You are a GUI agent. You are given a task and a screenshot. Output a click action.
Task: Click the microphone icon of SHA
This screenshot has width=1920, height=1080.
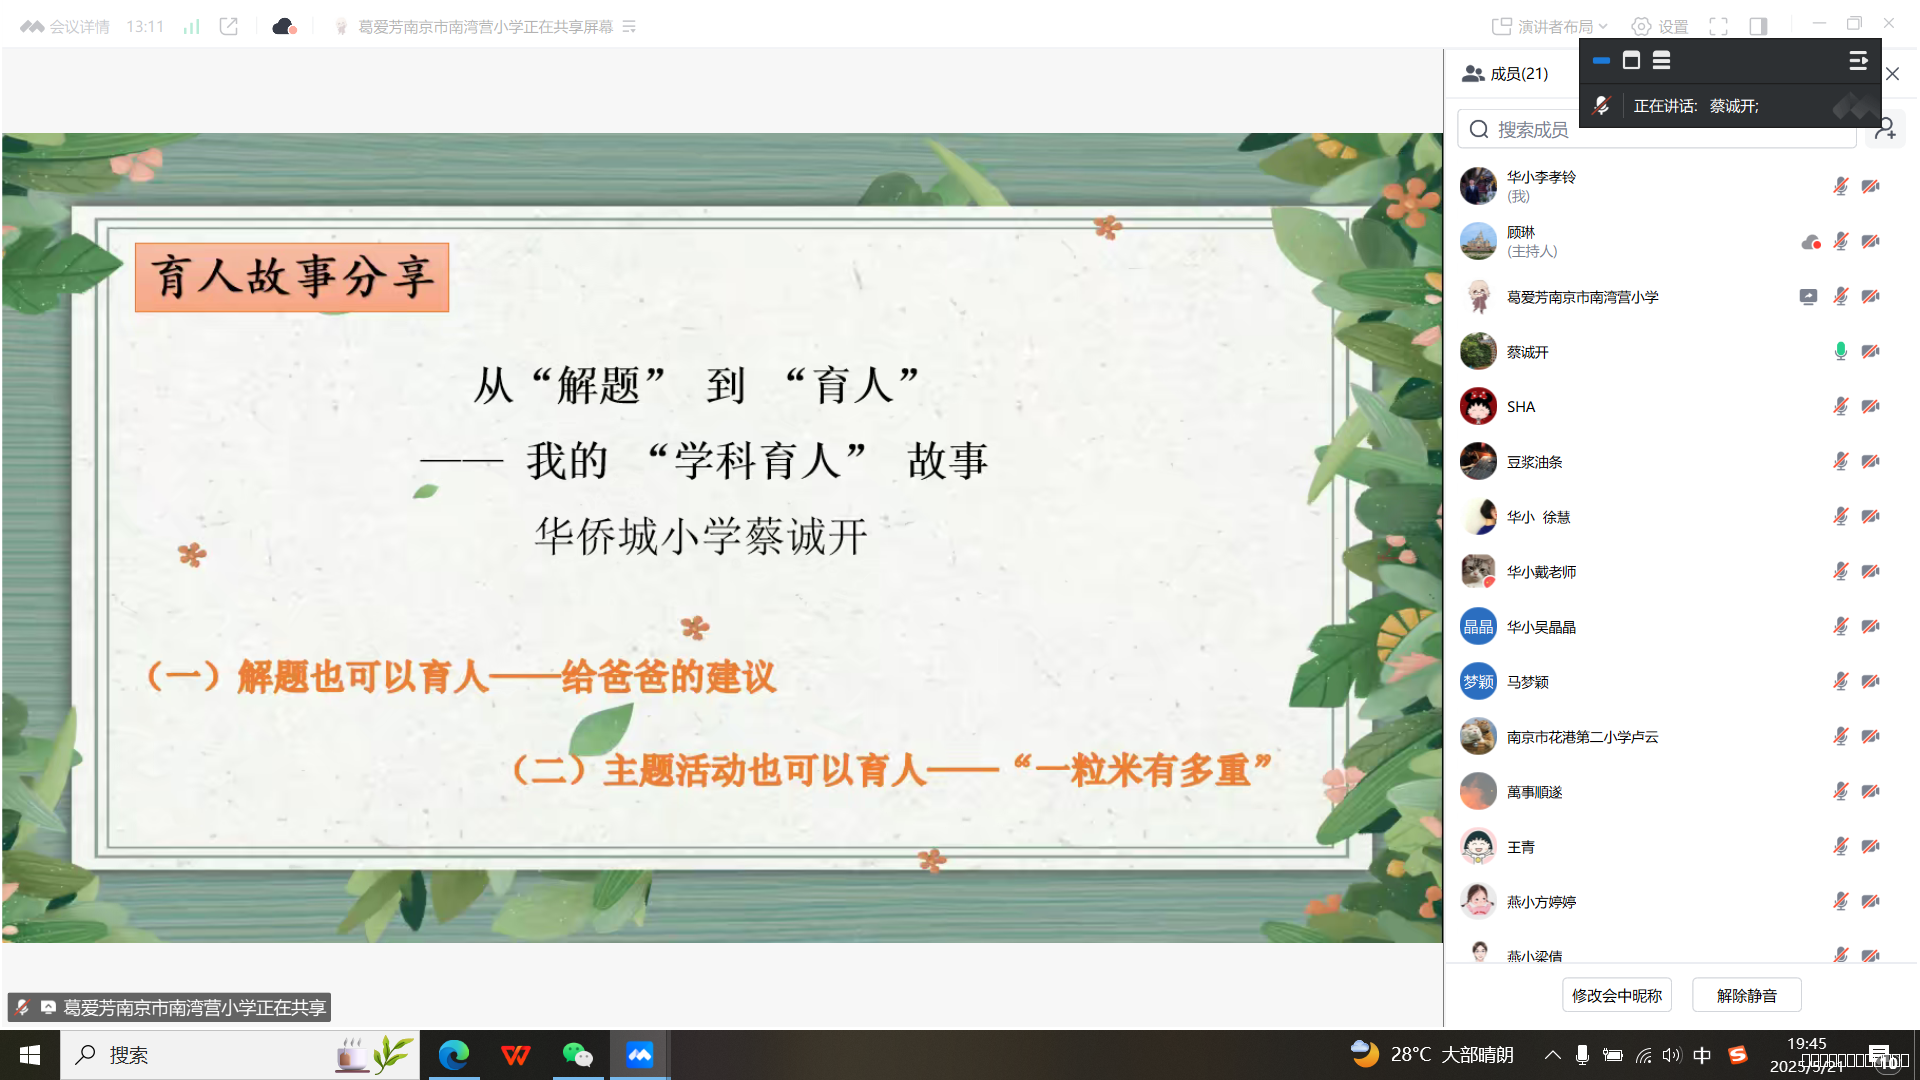[1840, 407]
